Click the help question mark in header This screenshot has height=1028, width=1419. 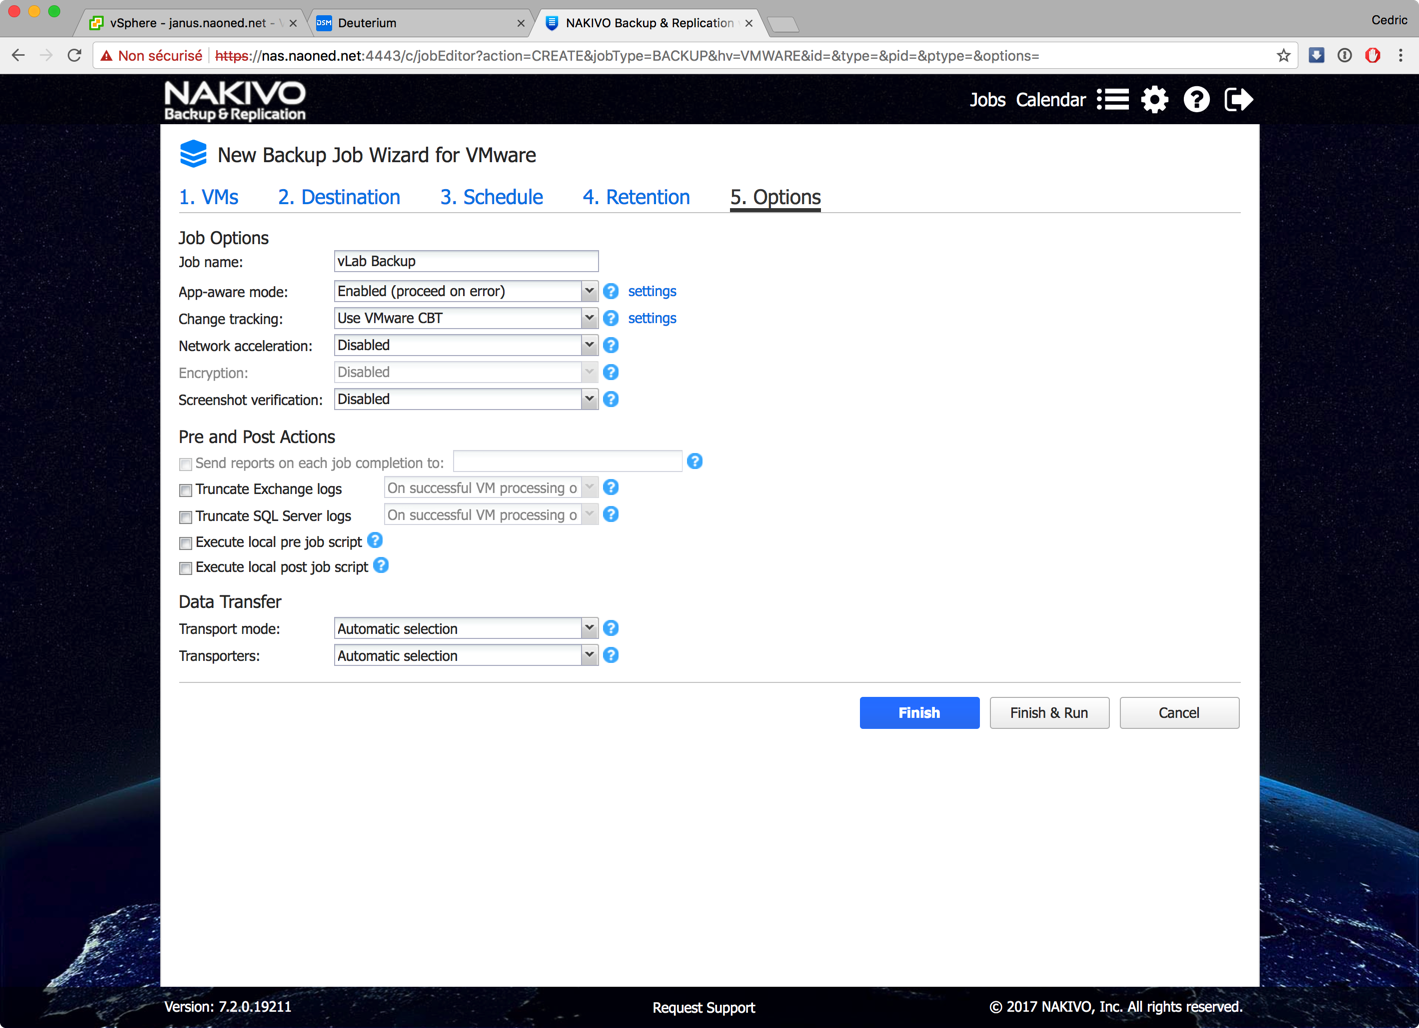1196,100
